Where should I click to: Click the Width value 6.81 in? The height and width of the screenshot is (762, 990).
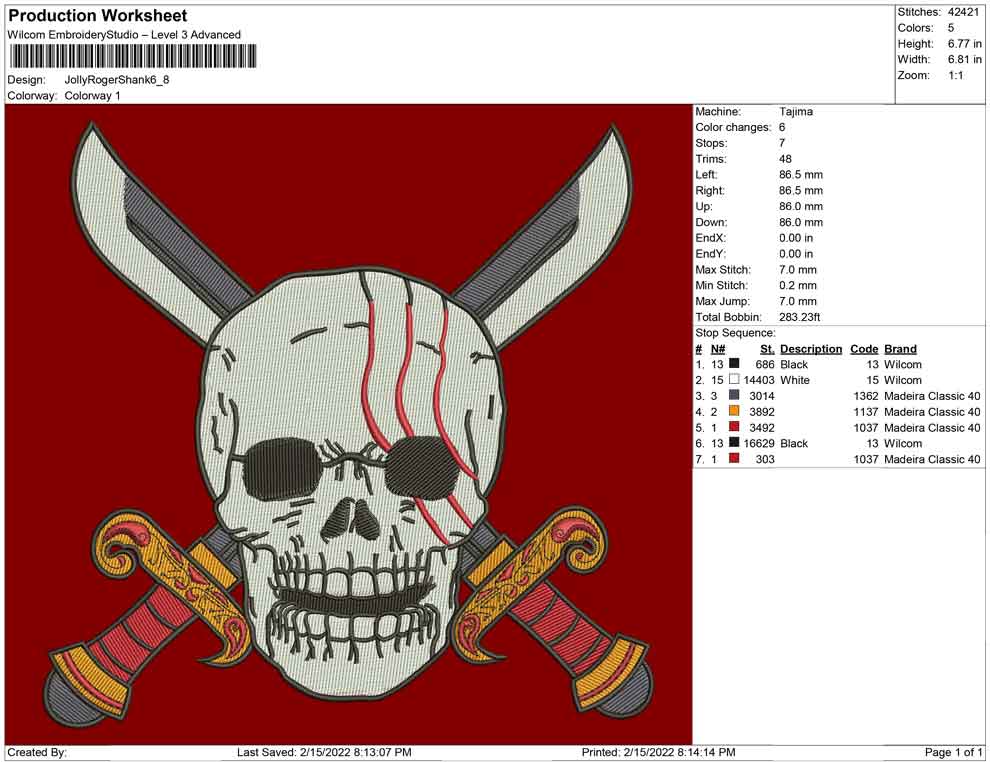(964, 59)
